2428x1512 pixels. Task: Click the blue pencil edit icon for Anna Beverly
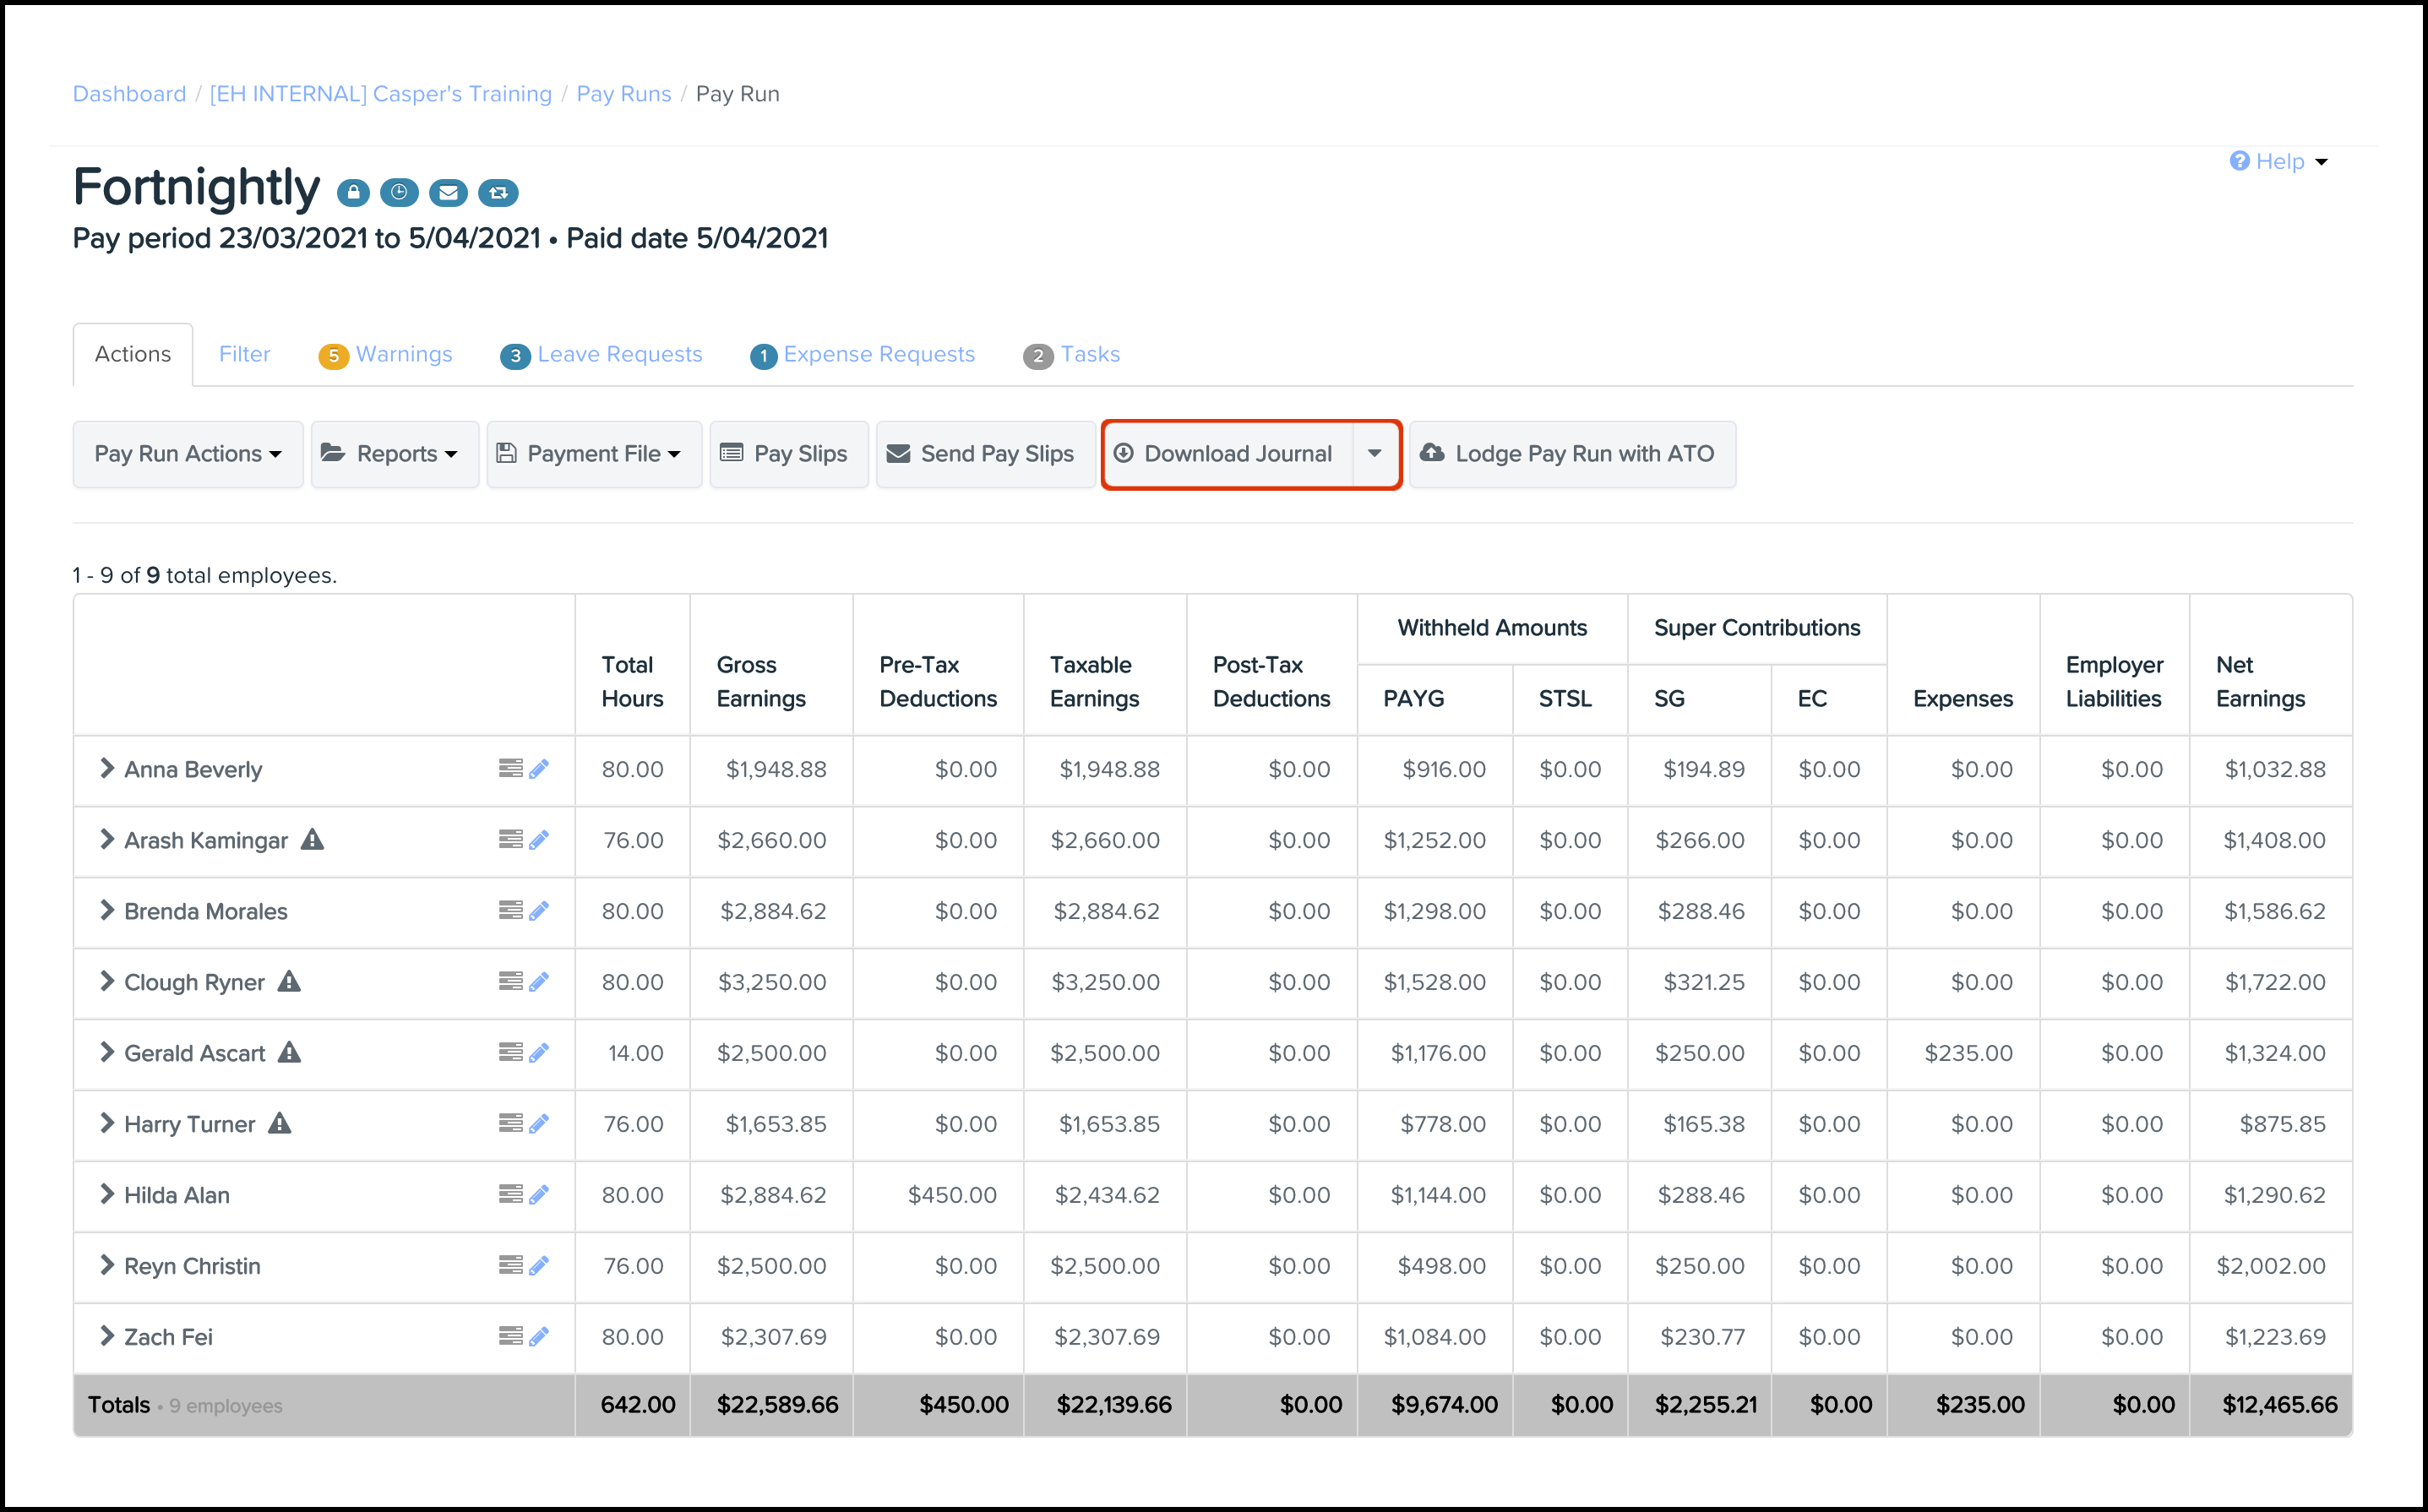click(539, 769)
